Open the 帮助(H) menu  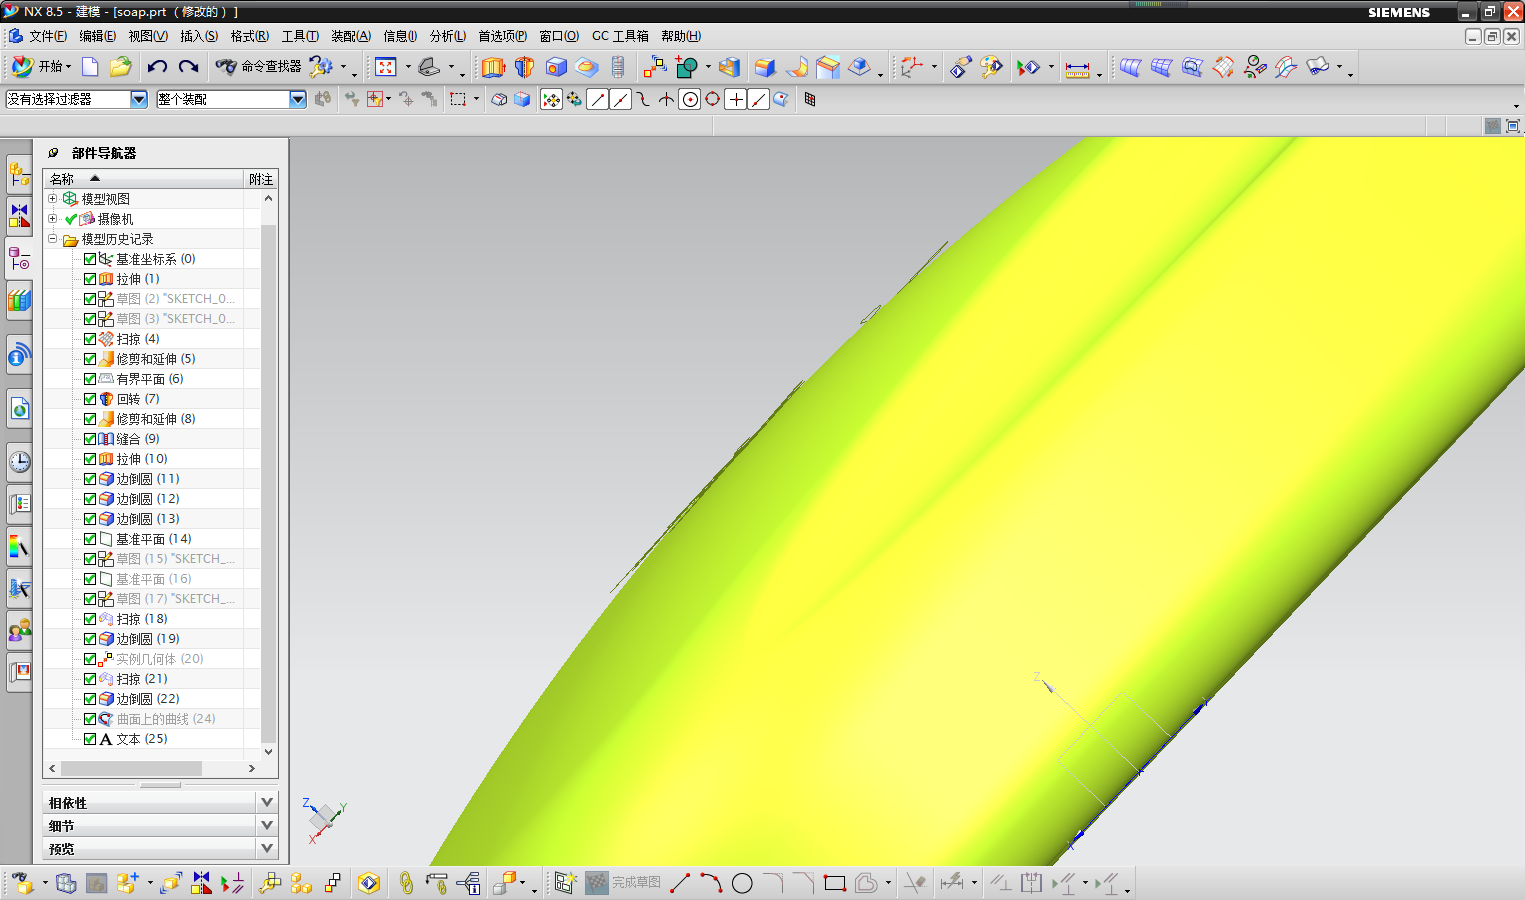(681, 36)
